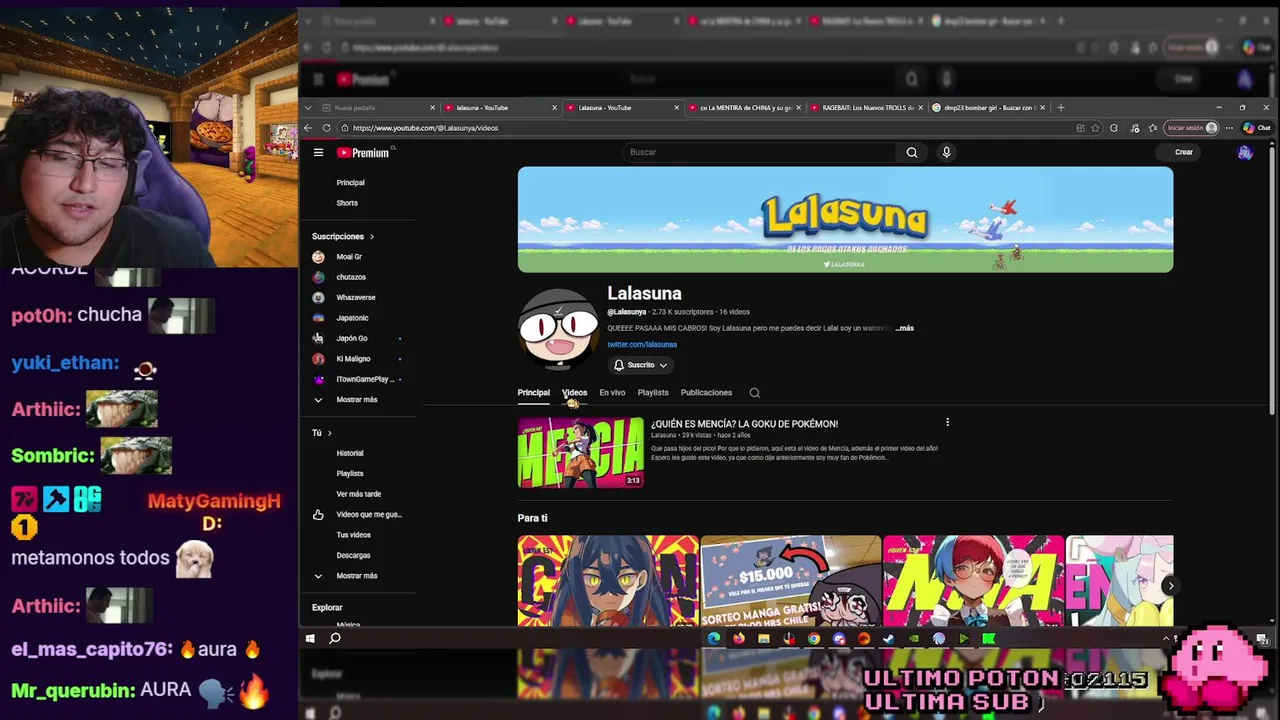Screen dimensions: 1280x720
Task: Click the YouTube Premium logo
Action: tap(363, 152)
